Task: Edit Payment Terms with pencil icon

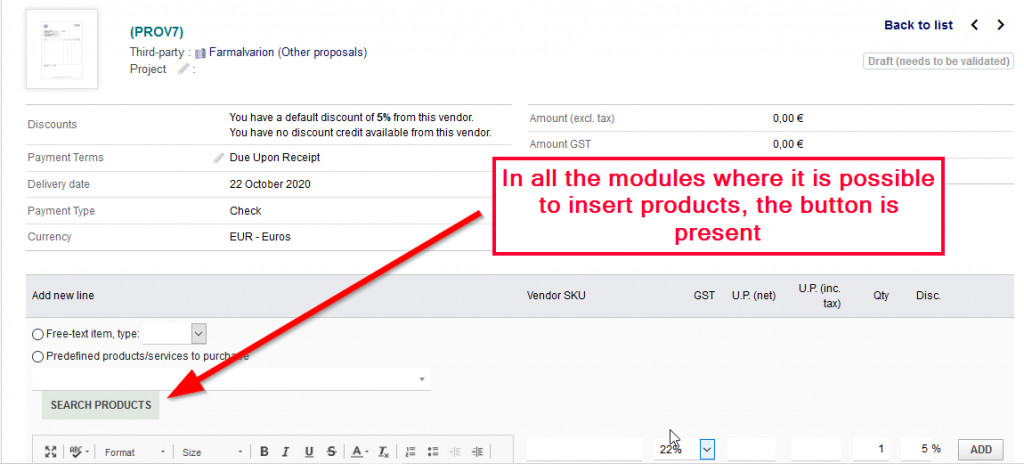Action: pyautogui.click(x=219, y=158)
